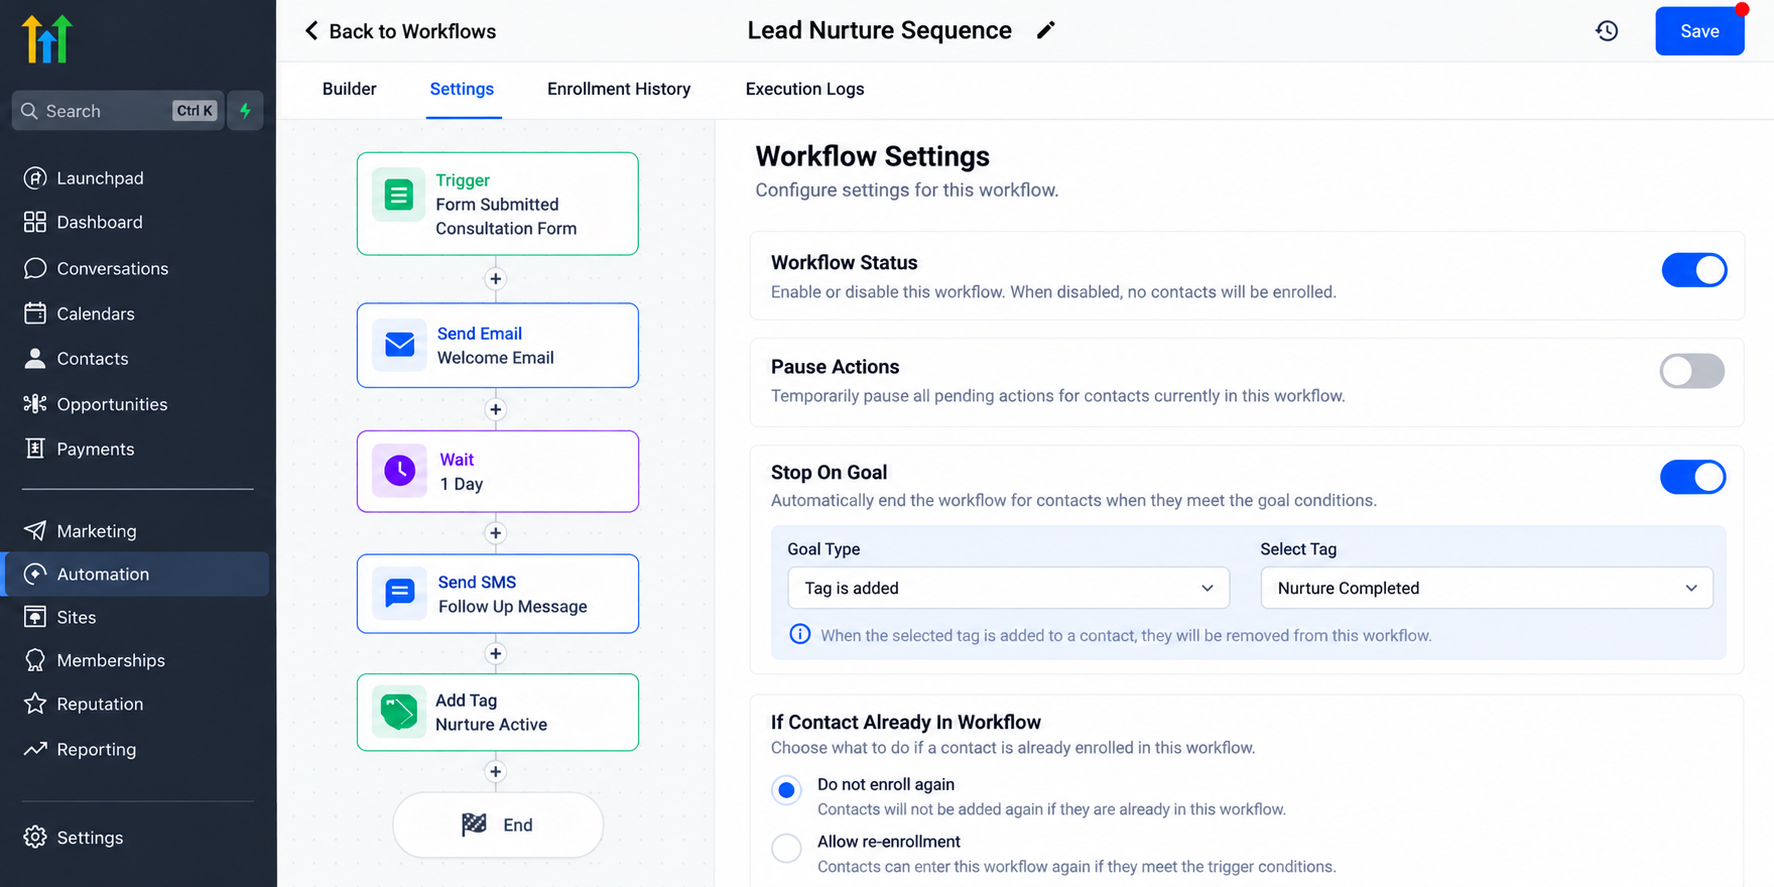Open the Select Tag dropdown
The width and height of the screenshot is (1774, 887).
(x=1486, y=588)
